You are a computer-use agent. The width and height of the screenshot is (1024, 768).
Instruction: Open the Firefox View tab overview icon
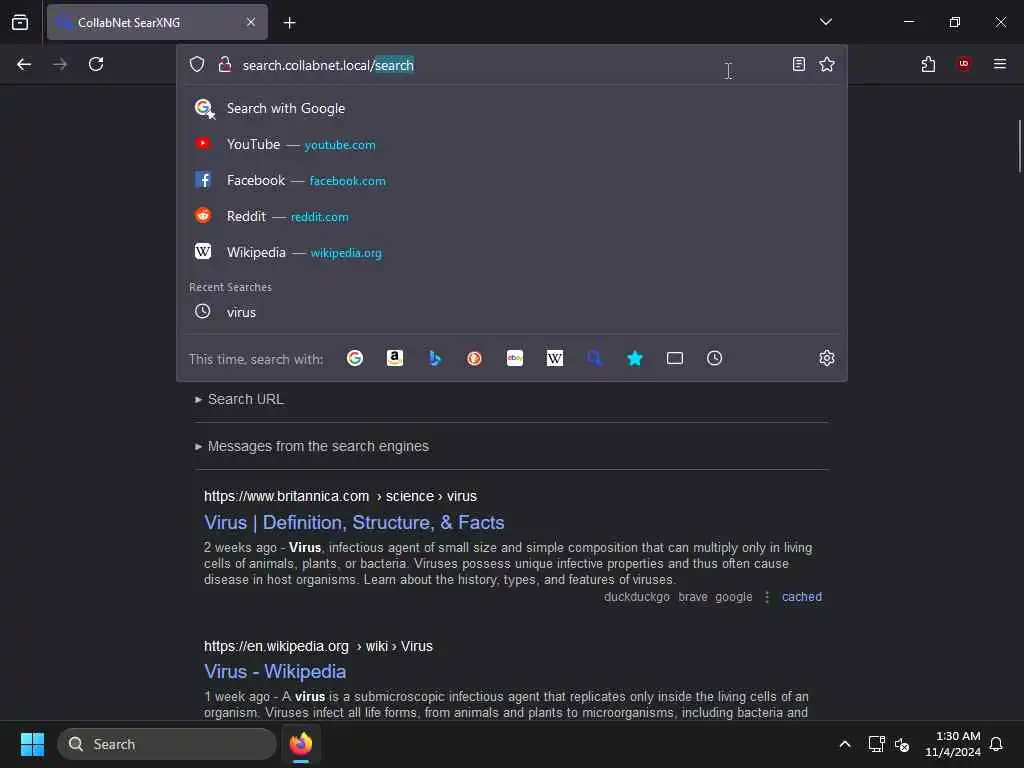point(20,22)
